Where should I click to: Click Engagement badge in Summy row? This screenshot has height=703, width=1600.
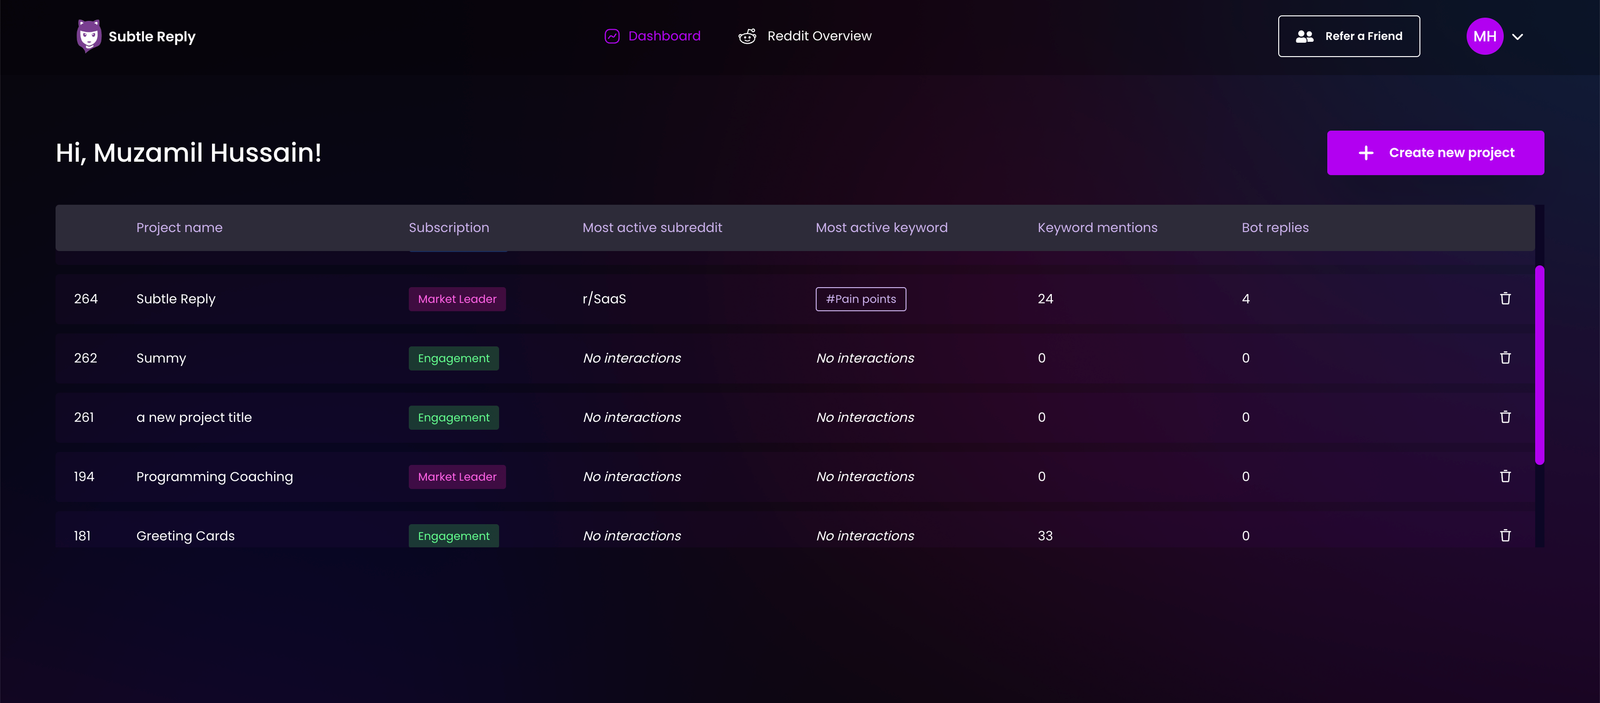coord(454,358)
